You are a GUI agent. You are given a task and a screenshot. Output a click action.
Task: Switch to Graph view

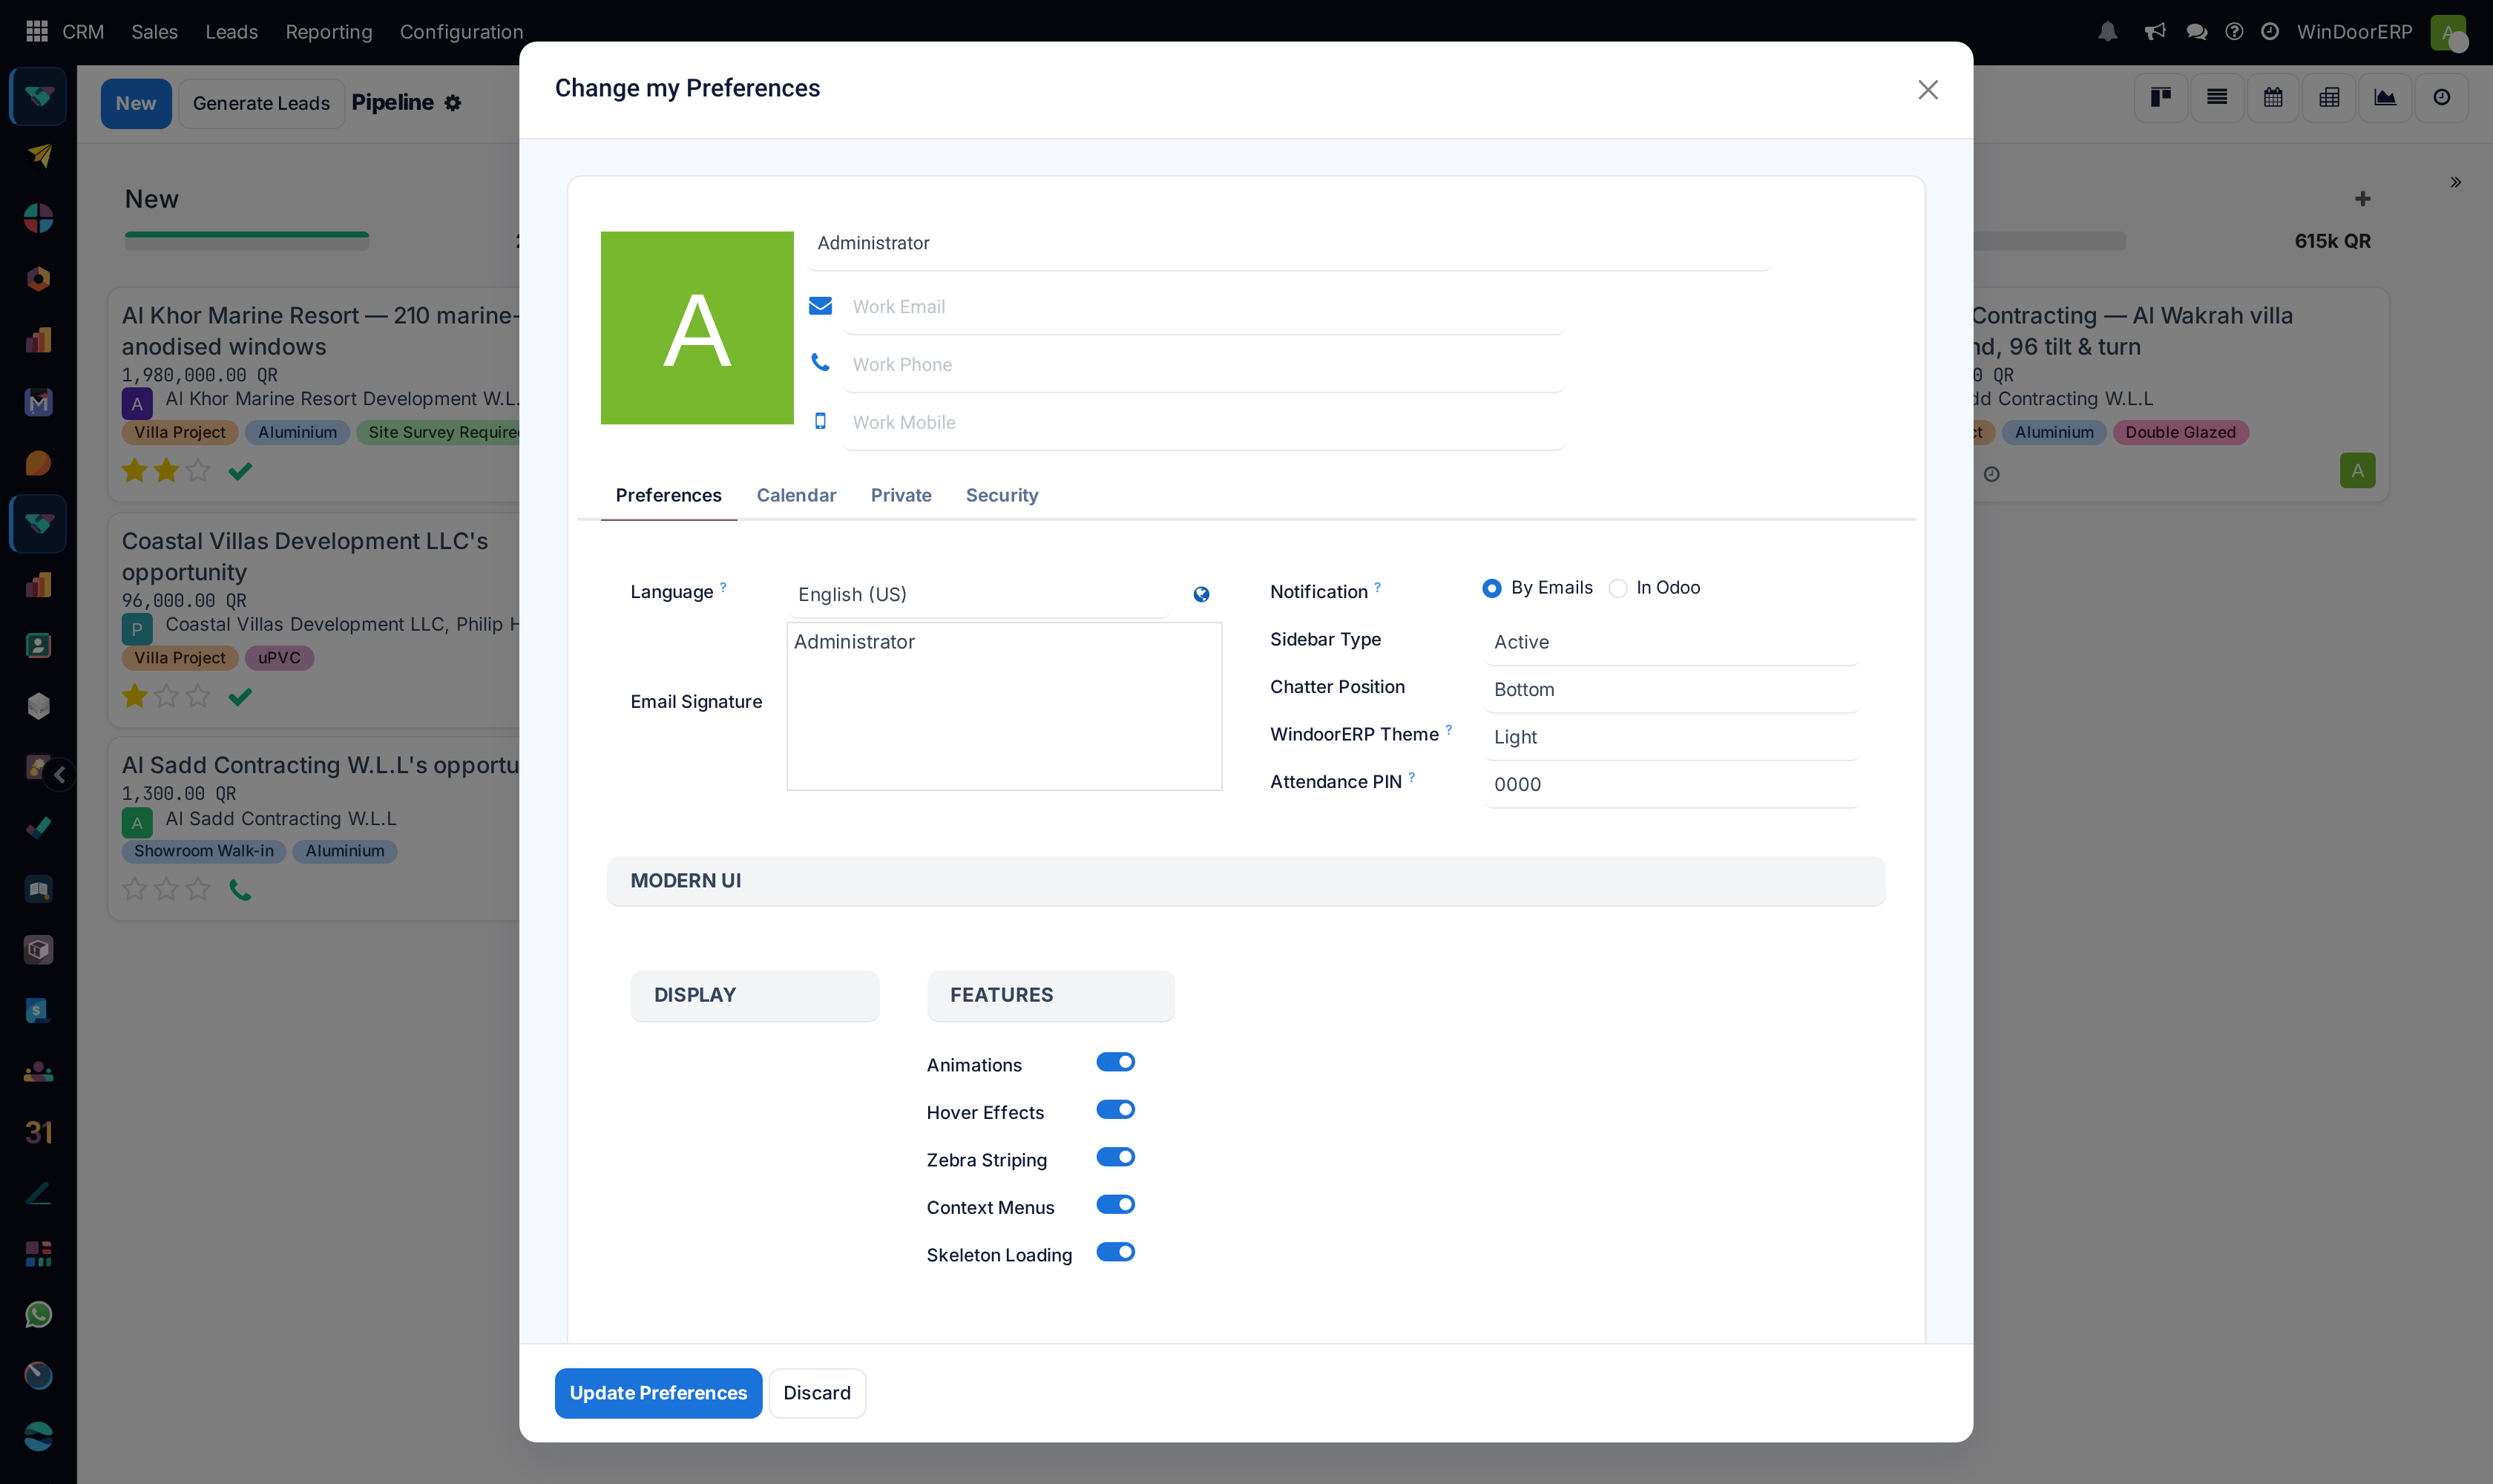pos(2385,97)
